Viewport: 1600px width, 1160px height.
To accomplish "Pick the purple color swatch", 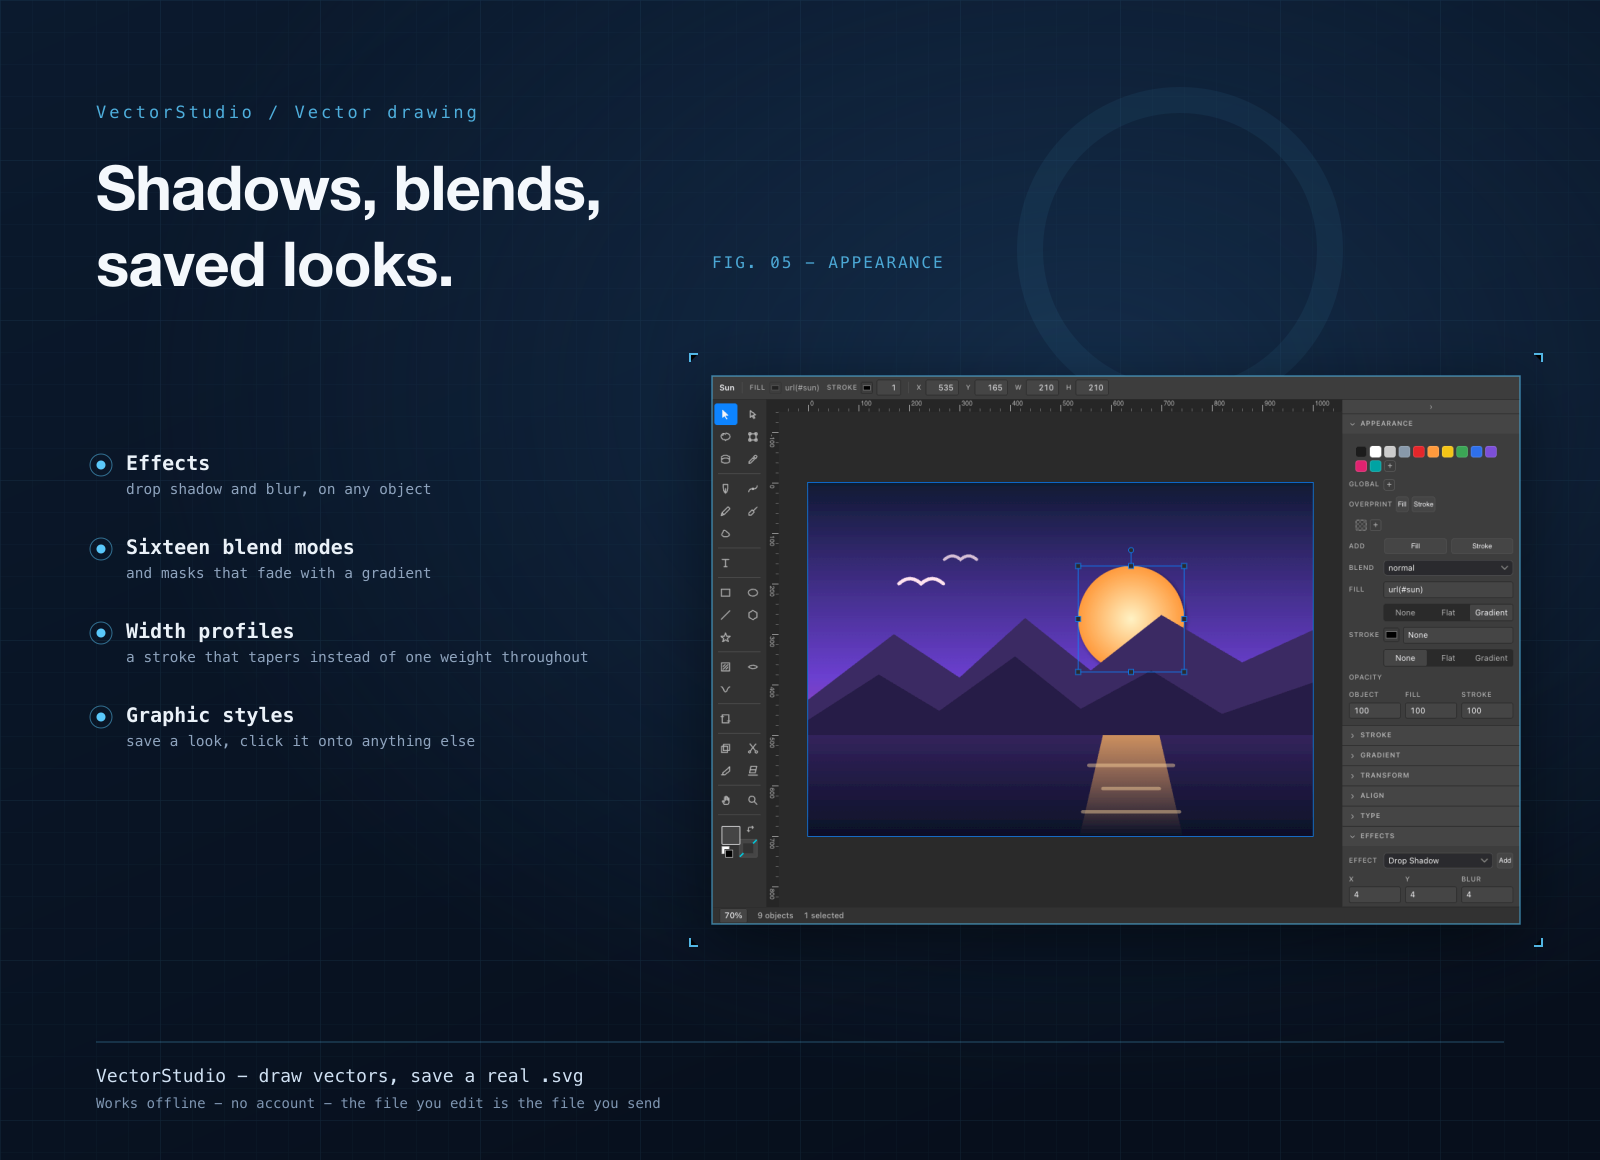I will (1491, 452).
